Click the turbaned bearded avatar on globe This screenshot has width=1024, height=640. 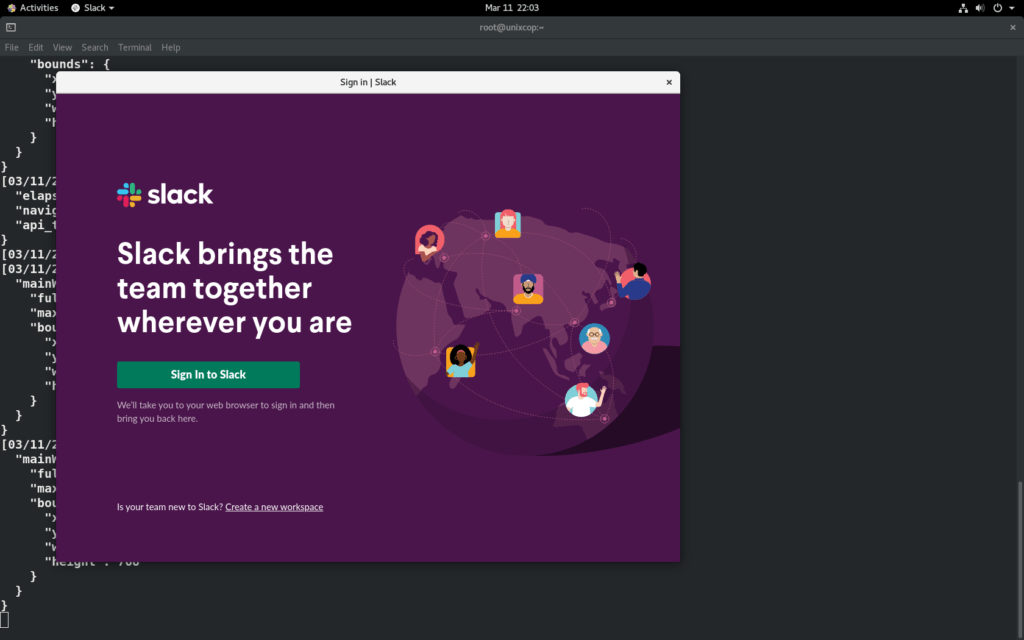click(528, 289)
